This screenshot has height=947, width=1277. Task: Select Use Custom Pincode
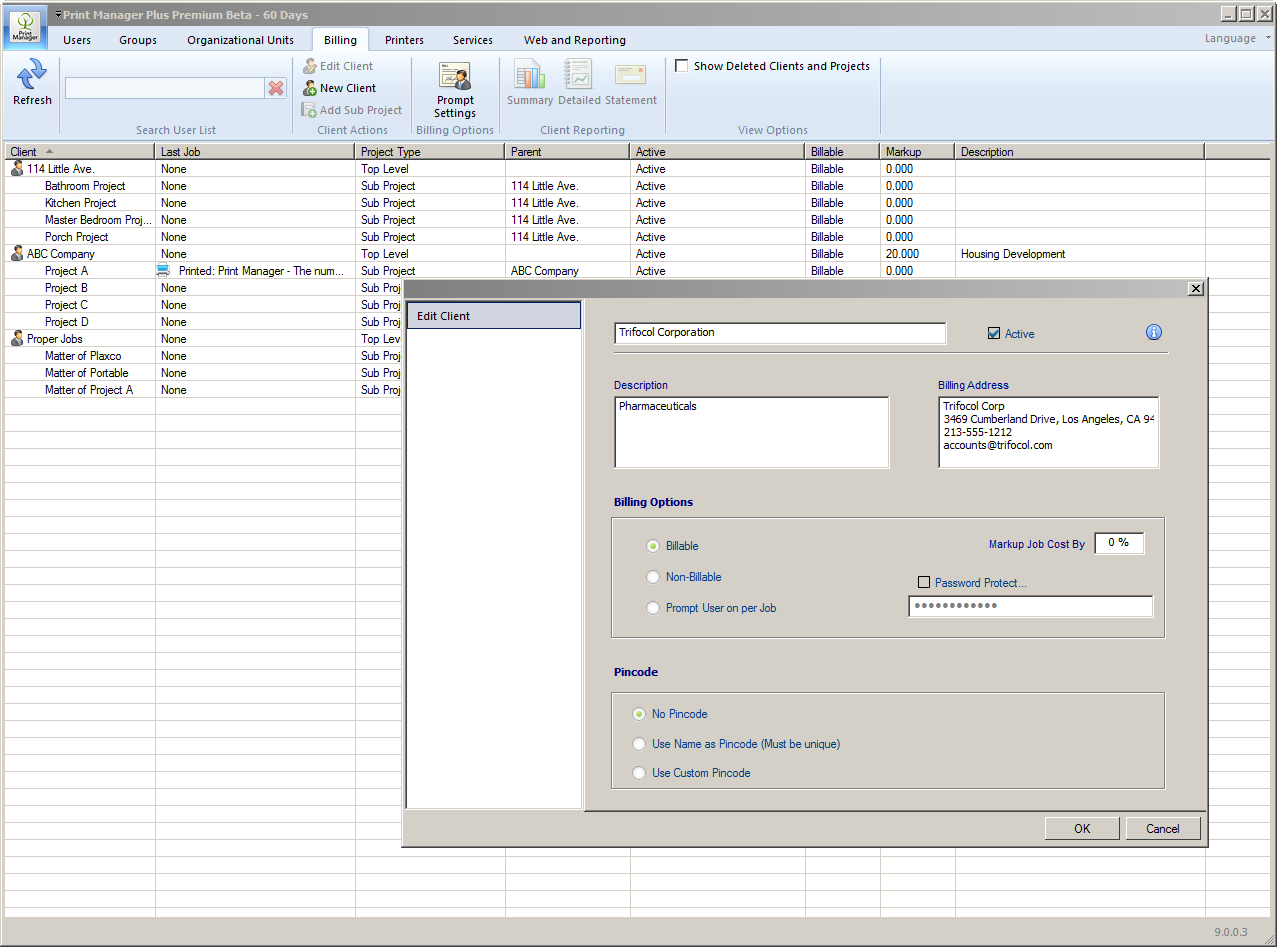point(639,773)
